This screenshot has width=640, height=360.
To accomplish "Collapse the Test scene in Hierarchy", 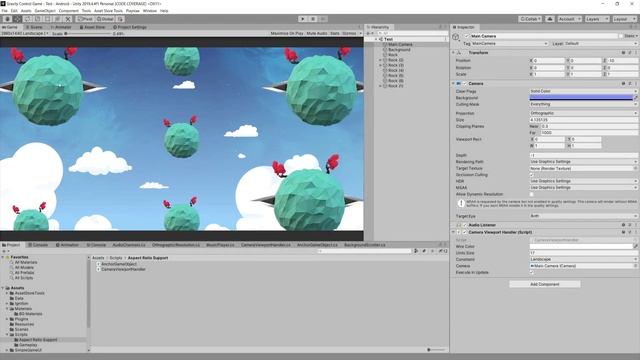I will pos(376,39).
